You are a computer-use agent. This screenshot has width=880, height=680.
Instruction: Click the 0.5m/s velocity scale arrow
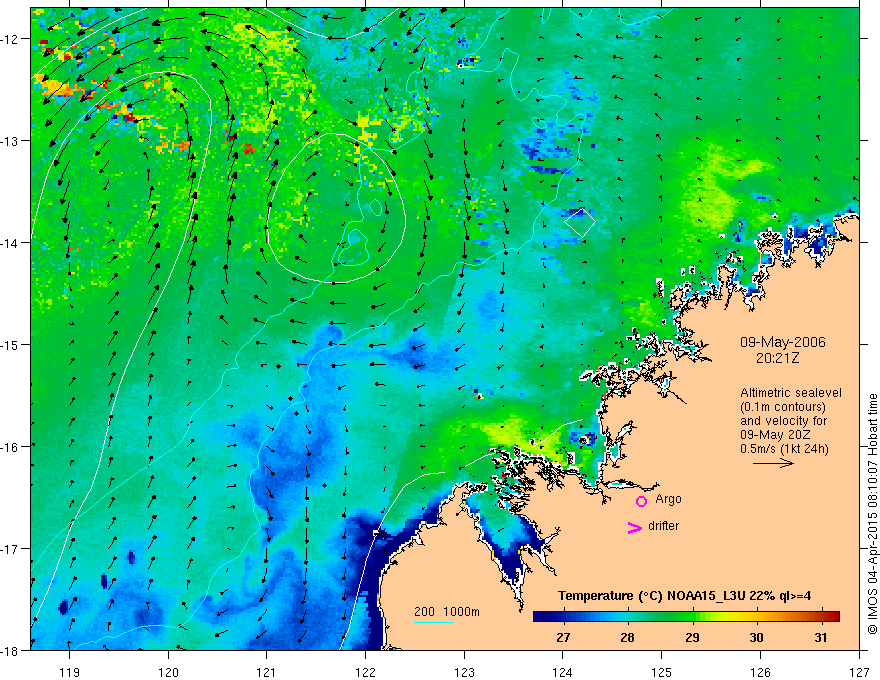coord(773,463)
